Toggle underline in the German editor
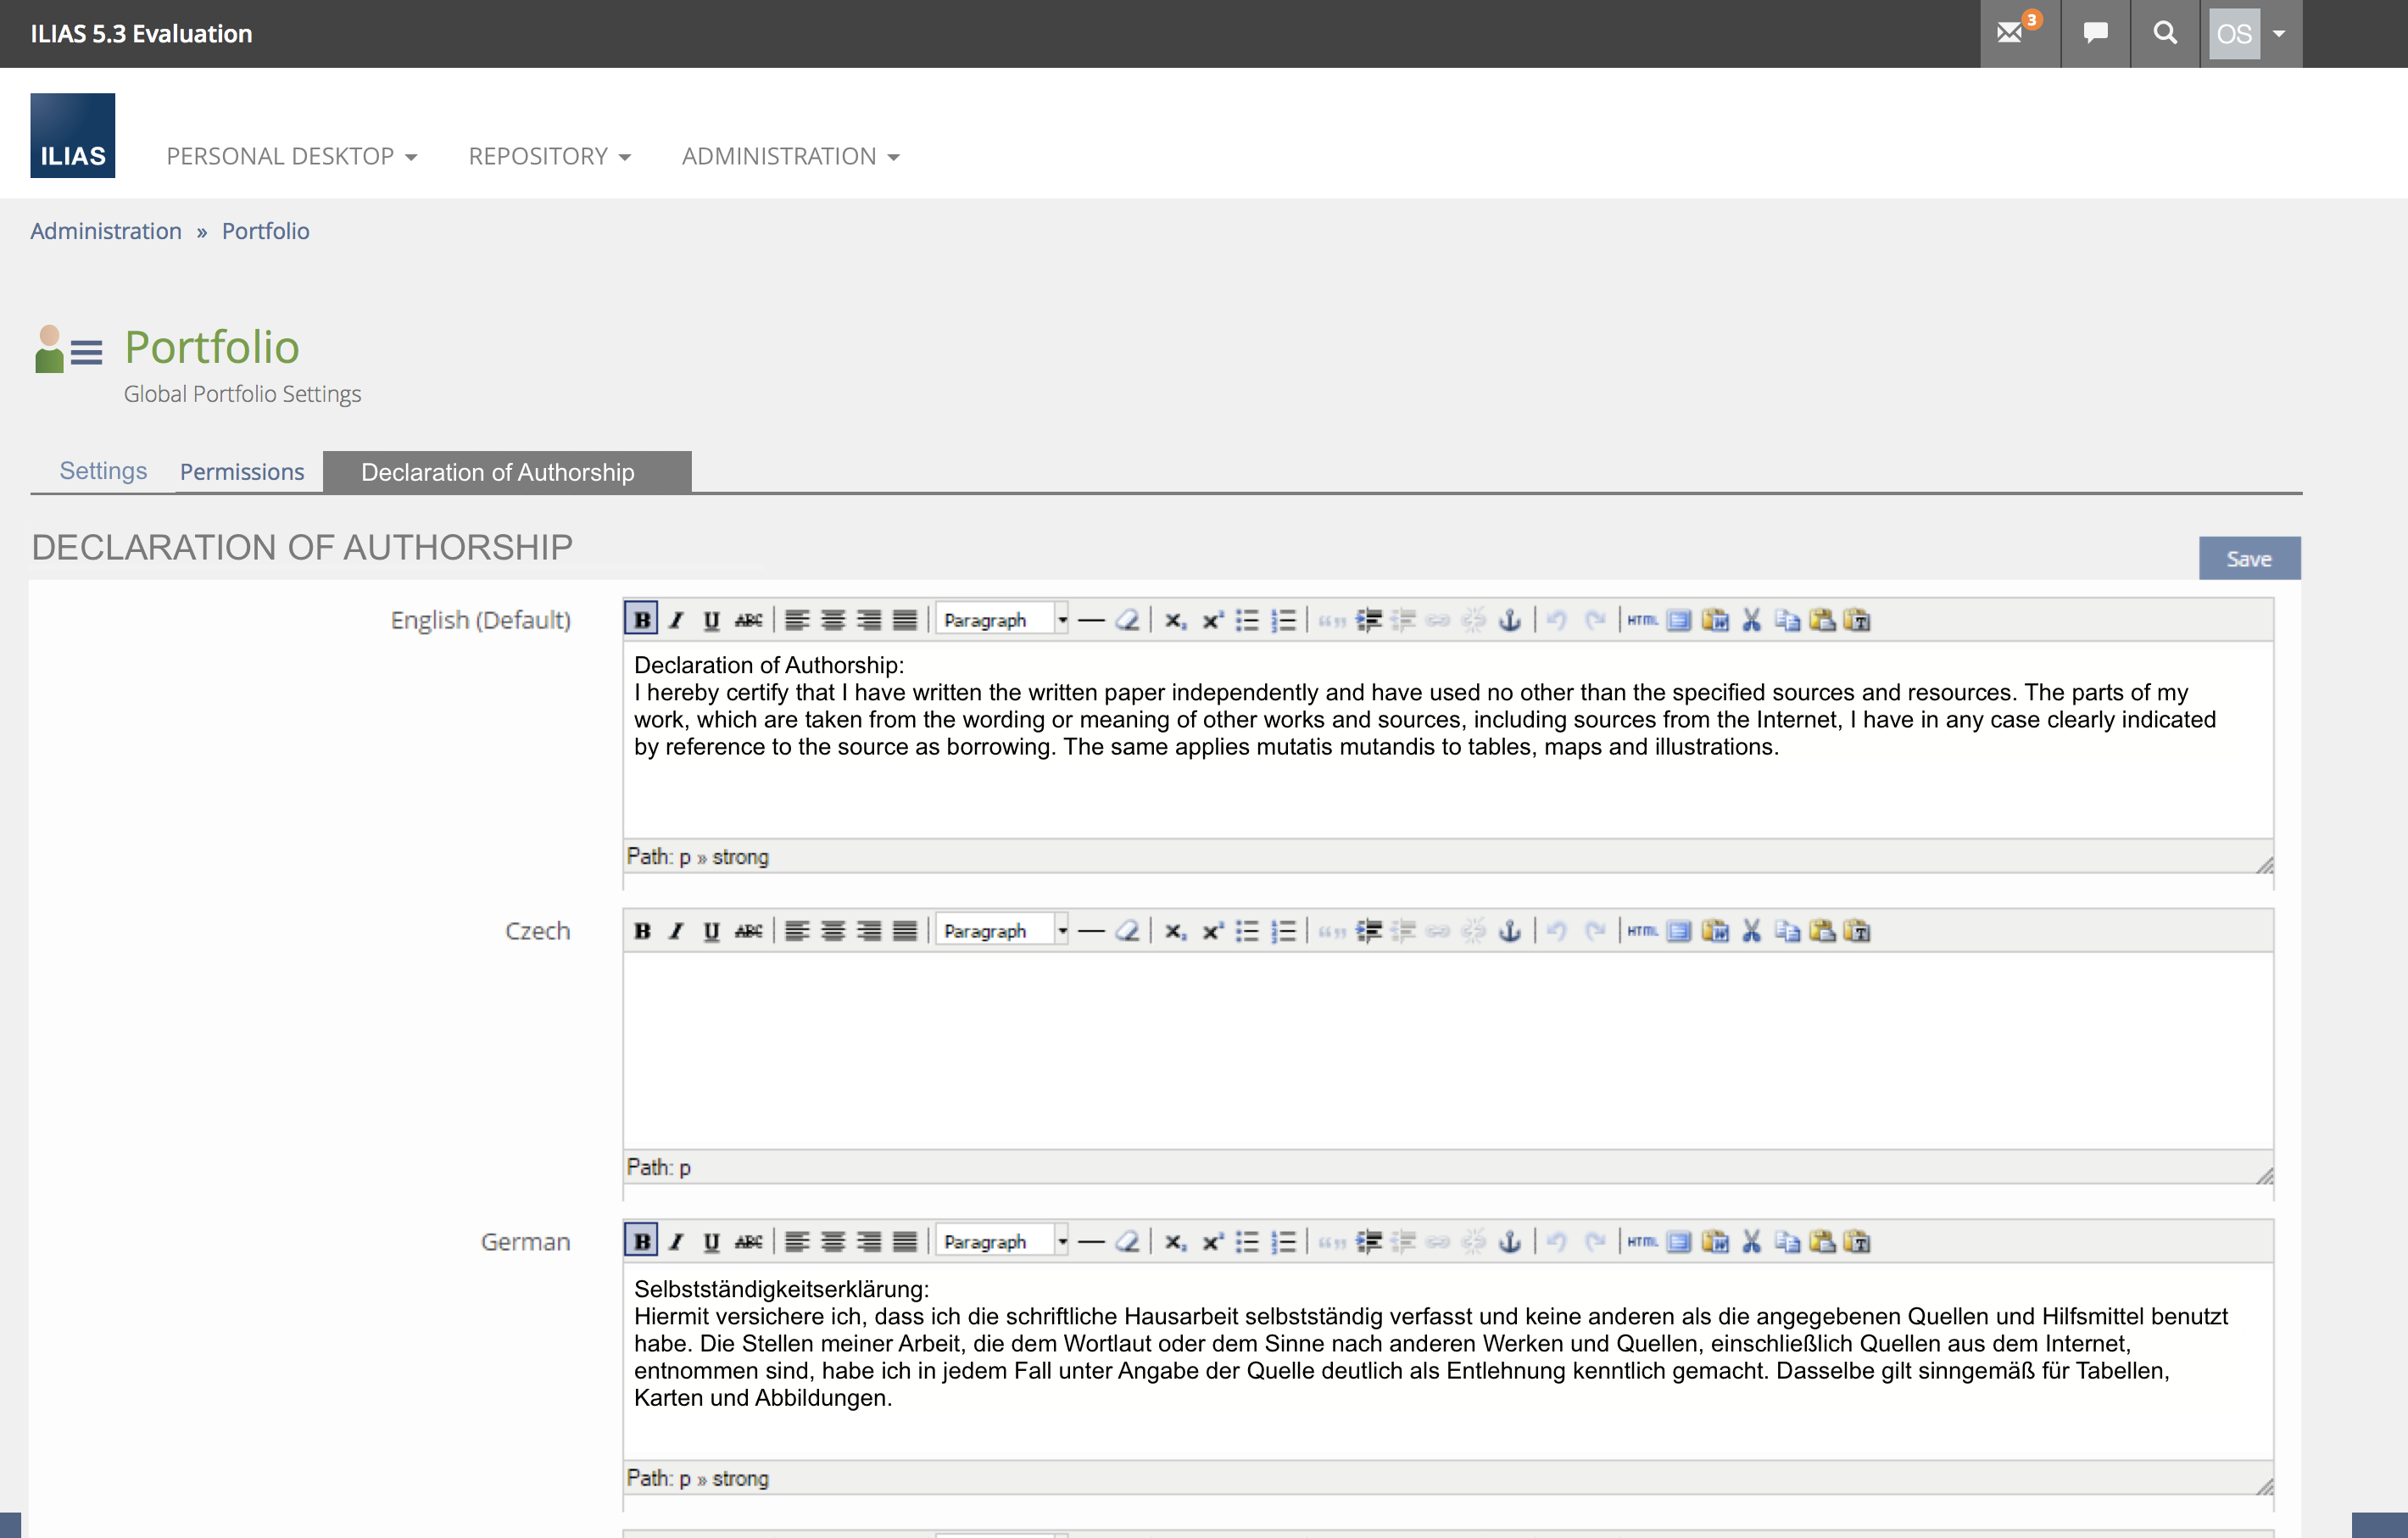2408x1538 pixels. click(x=711, y=1242)
